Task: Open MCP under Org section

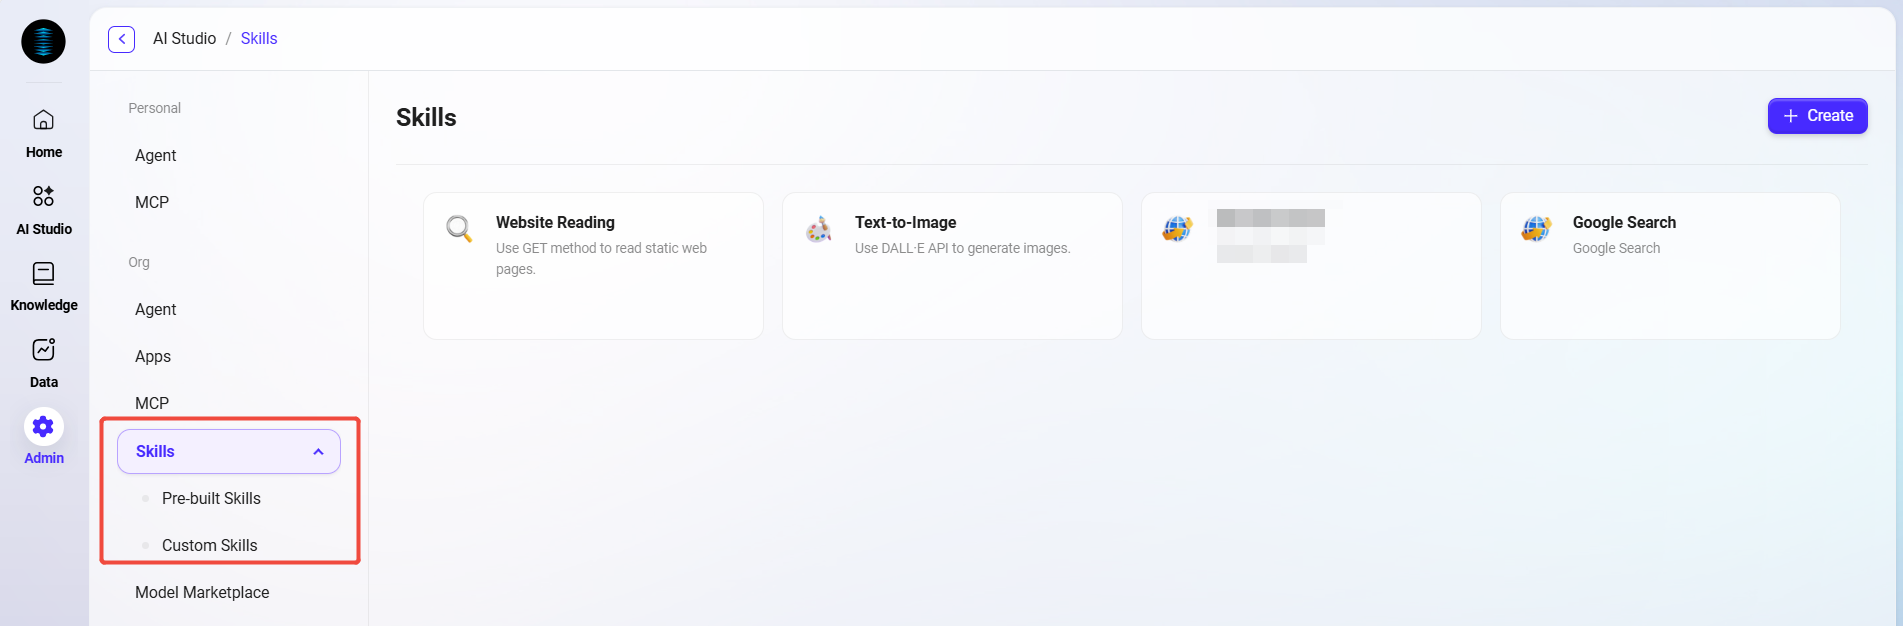Action: [x=152, y=403]
